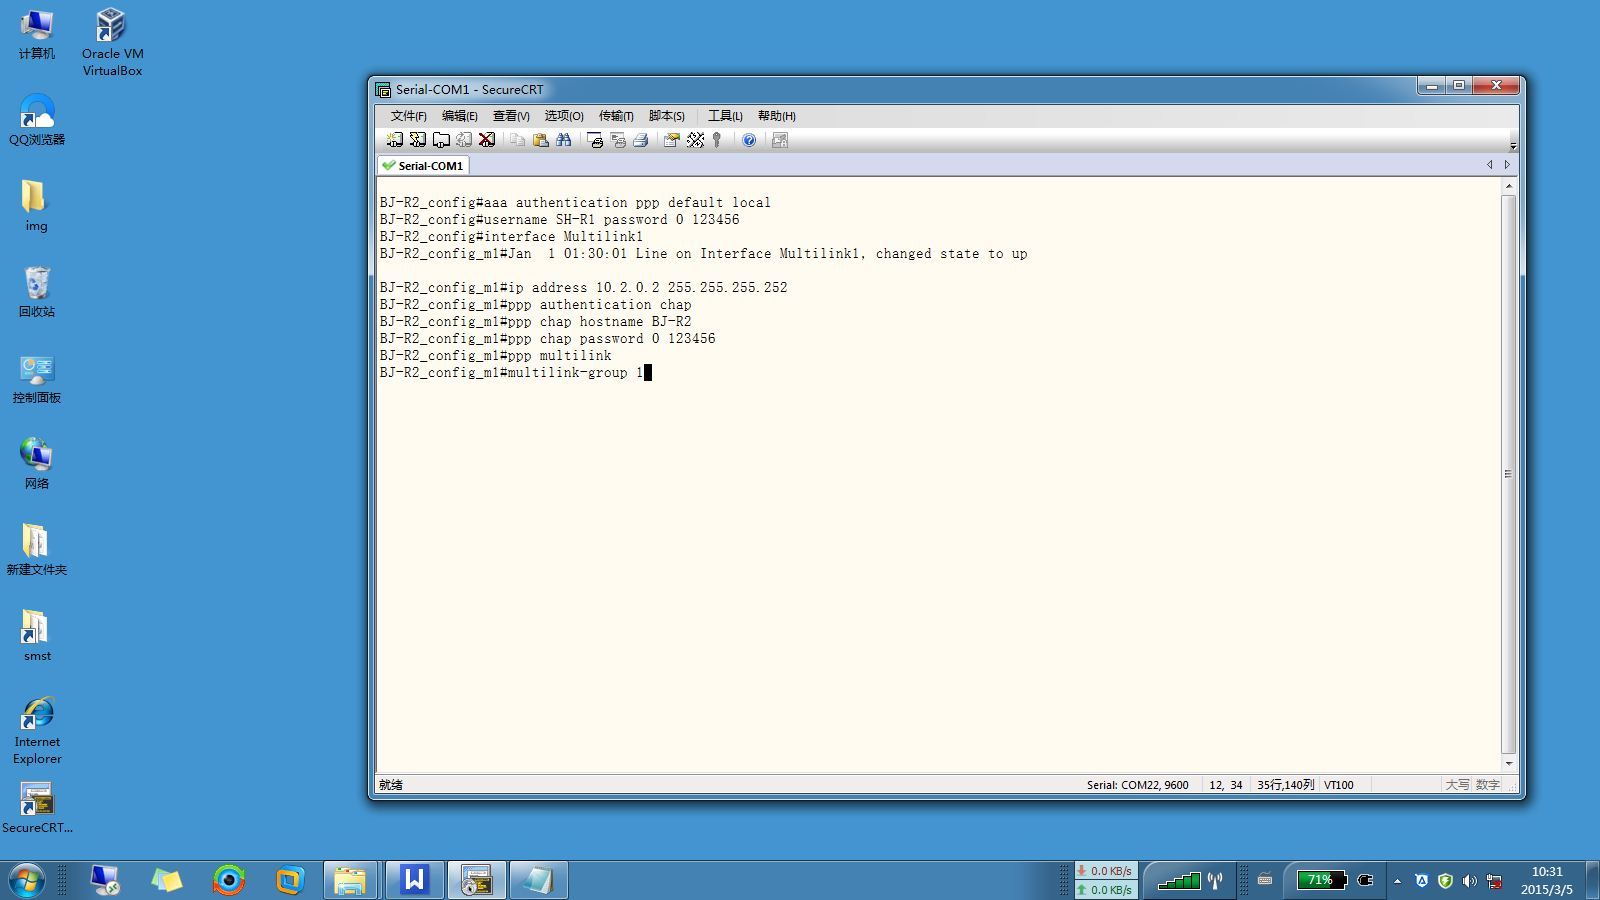Click the battery 71% indicator
Screen dimensions: 1600x900
pyautogui.click(x=1322, y=880)
